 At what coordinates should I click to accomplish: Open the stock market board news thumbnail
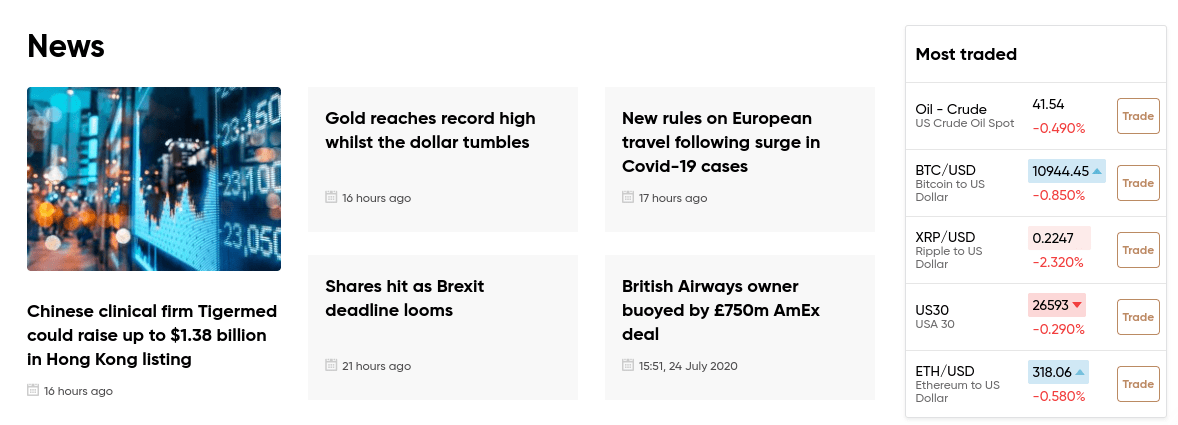(154, 179)
